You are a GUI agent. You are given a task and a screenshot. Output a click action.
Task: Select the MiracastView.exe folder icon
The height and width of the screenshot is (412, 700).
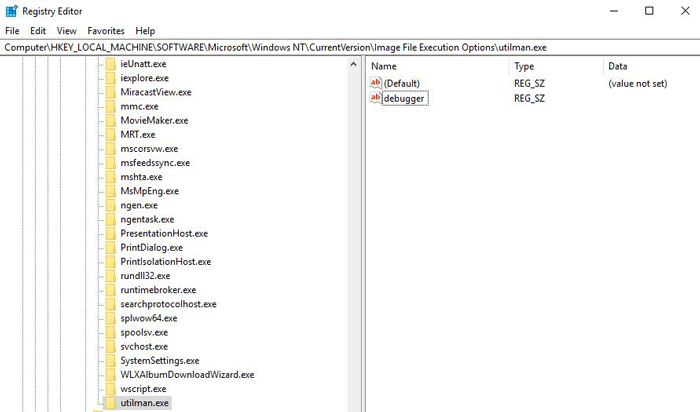(x=111, y=92)
